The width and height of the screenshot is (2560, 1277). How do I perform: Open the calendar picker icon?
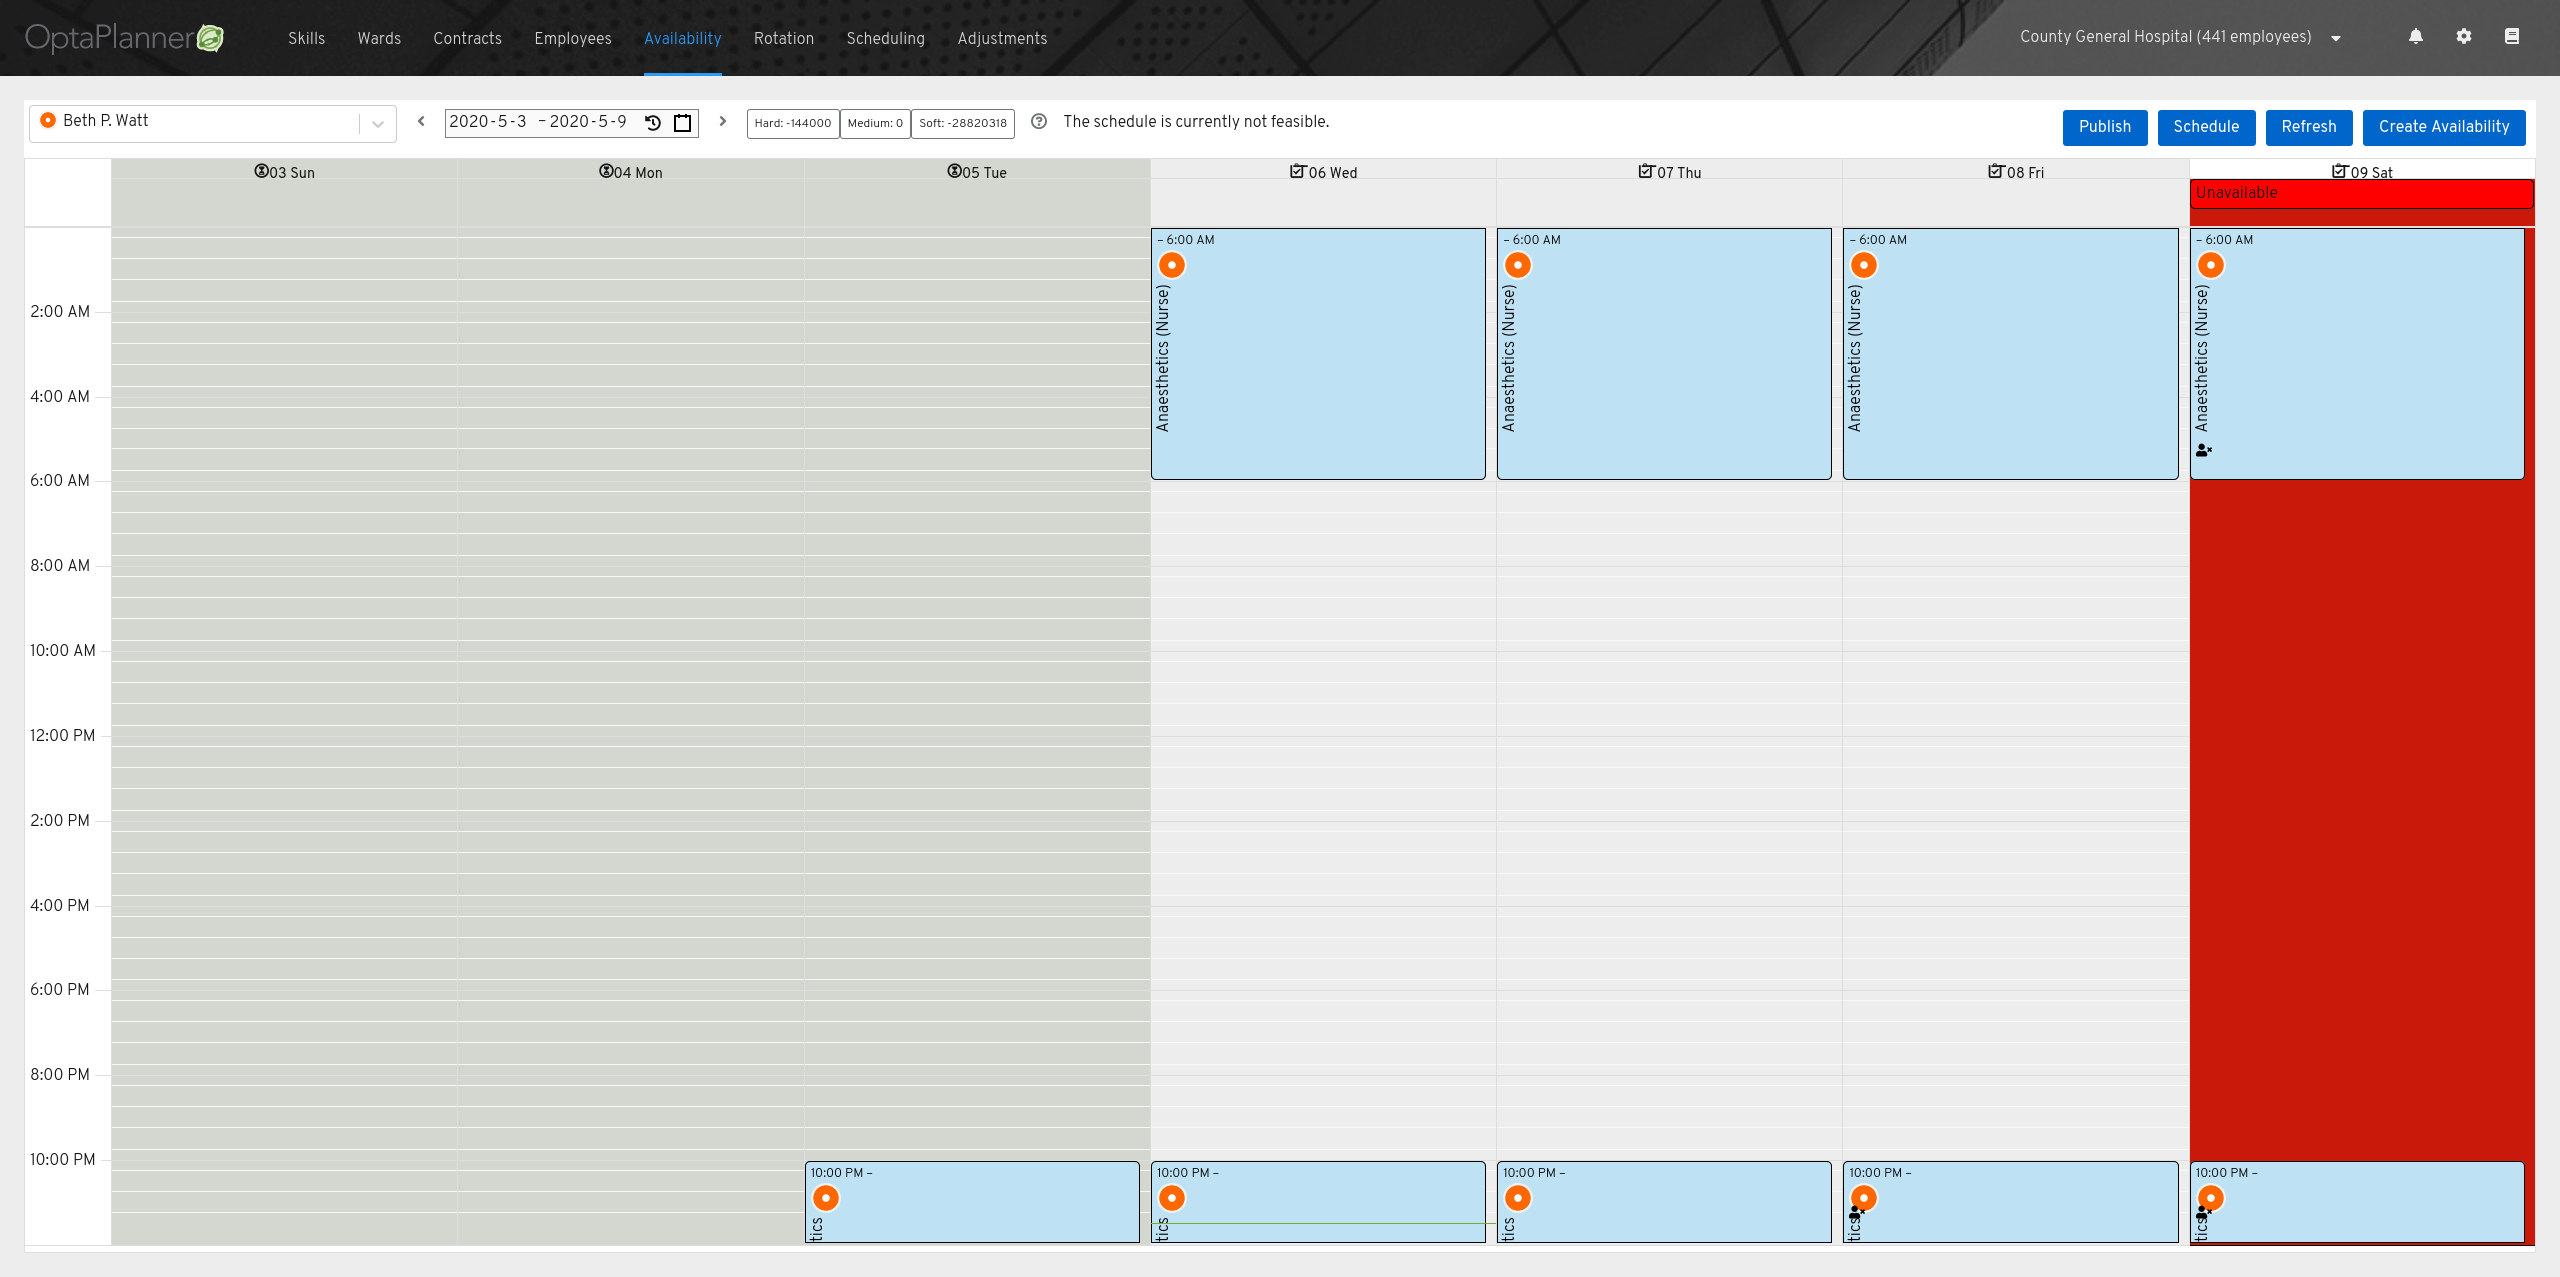pyautogui.click(x=683, y=123)
